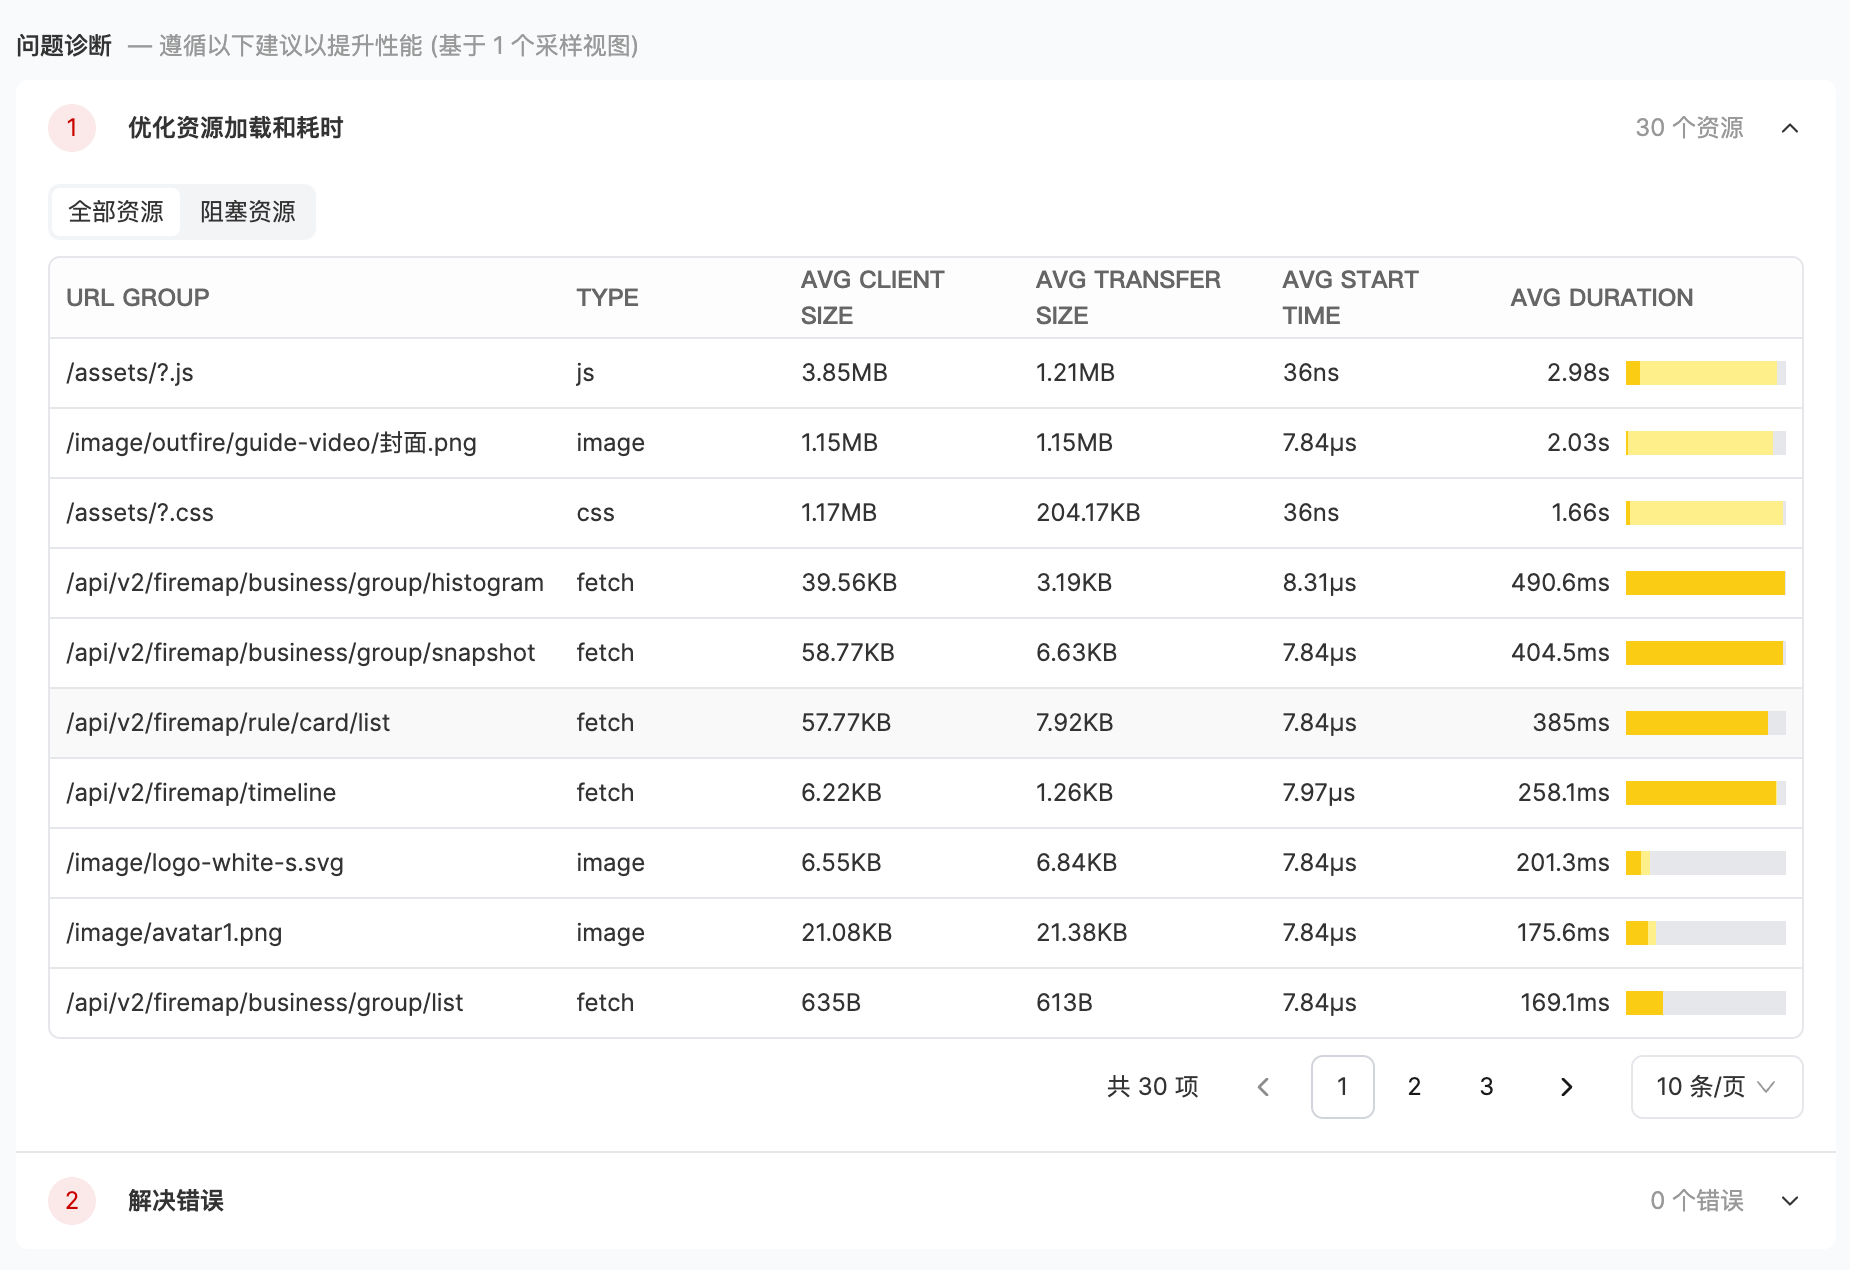Click the AVG CLIENT SIZE column header

tap(873, 298)
